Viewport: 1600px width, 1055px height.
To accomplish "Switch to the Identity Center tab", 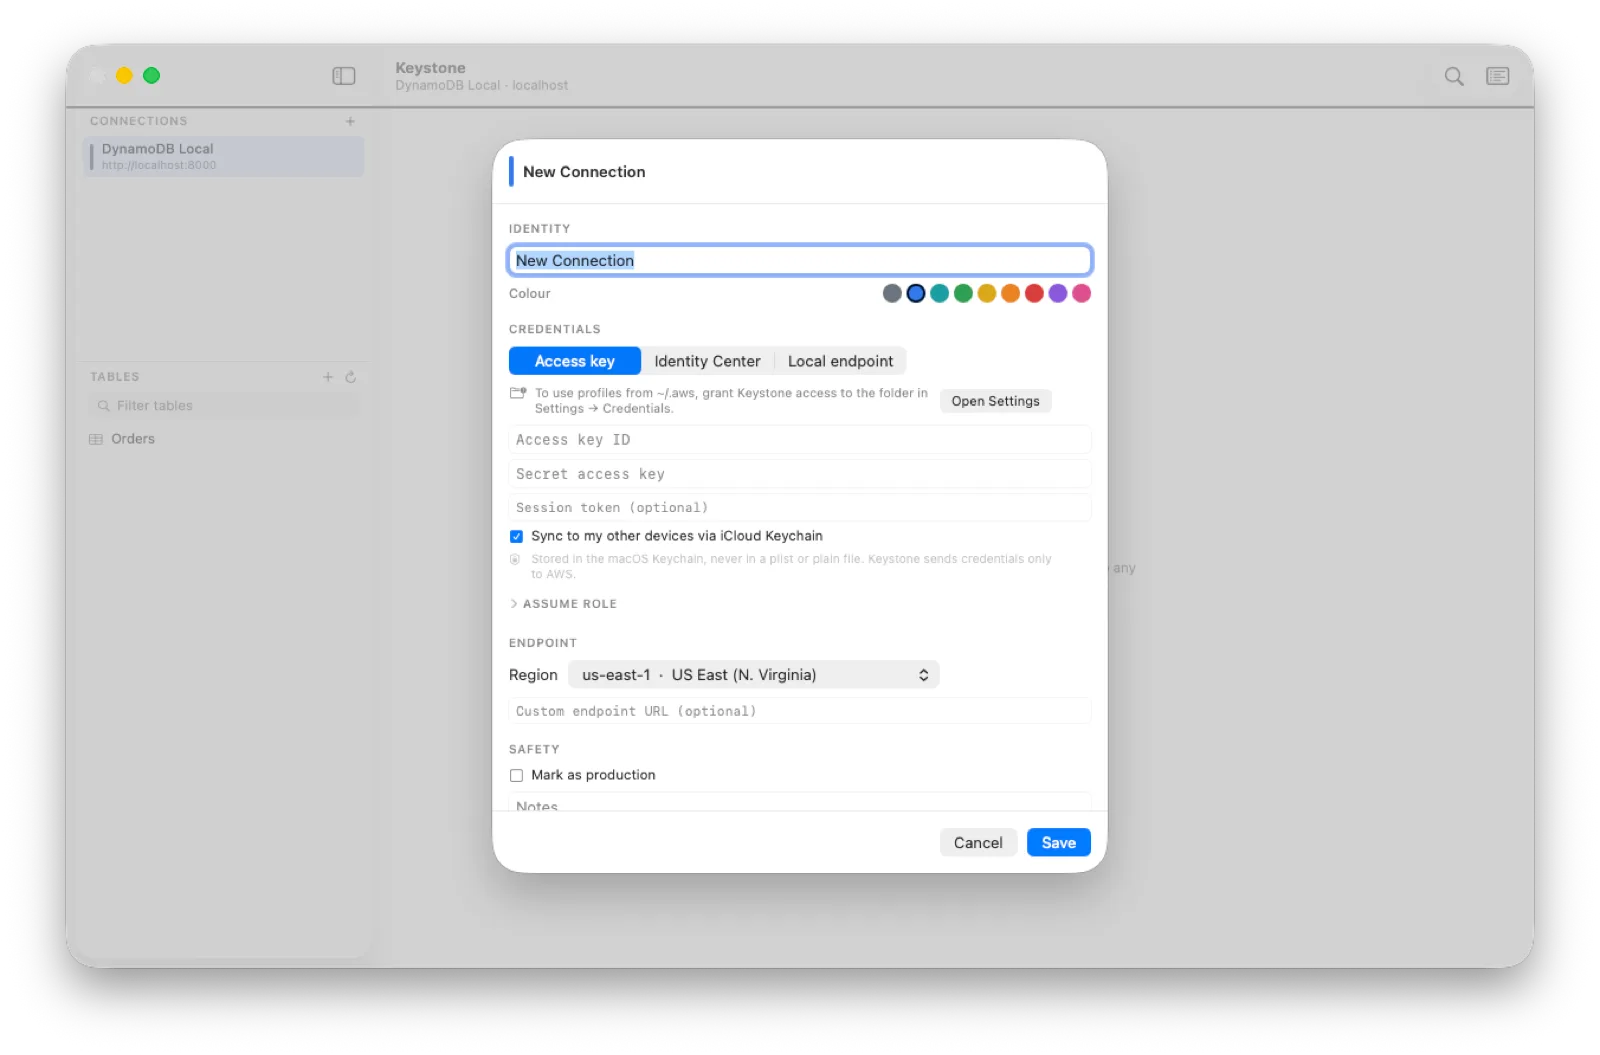I will (707, 361).
